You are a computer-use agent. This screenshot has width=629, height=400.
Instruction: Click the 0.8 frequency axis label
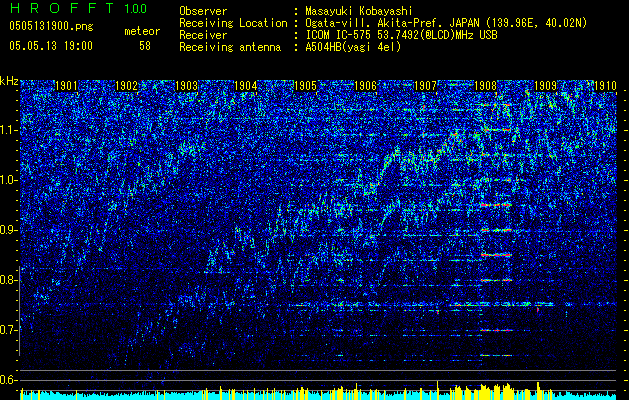click(8, 280)
